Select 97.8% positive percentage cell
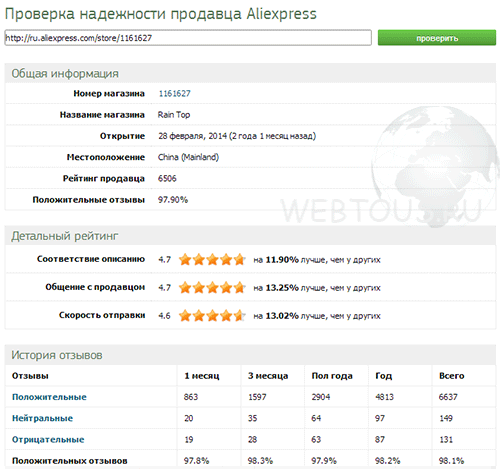The image size is (500, 469). click(196, 461)
